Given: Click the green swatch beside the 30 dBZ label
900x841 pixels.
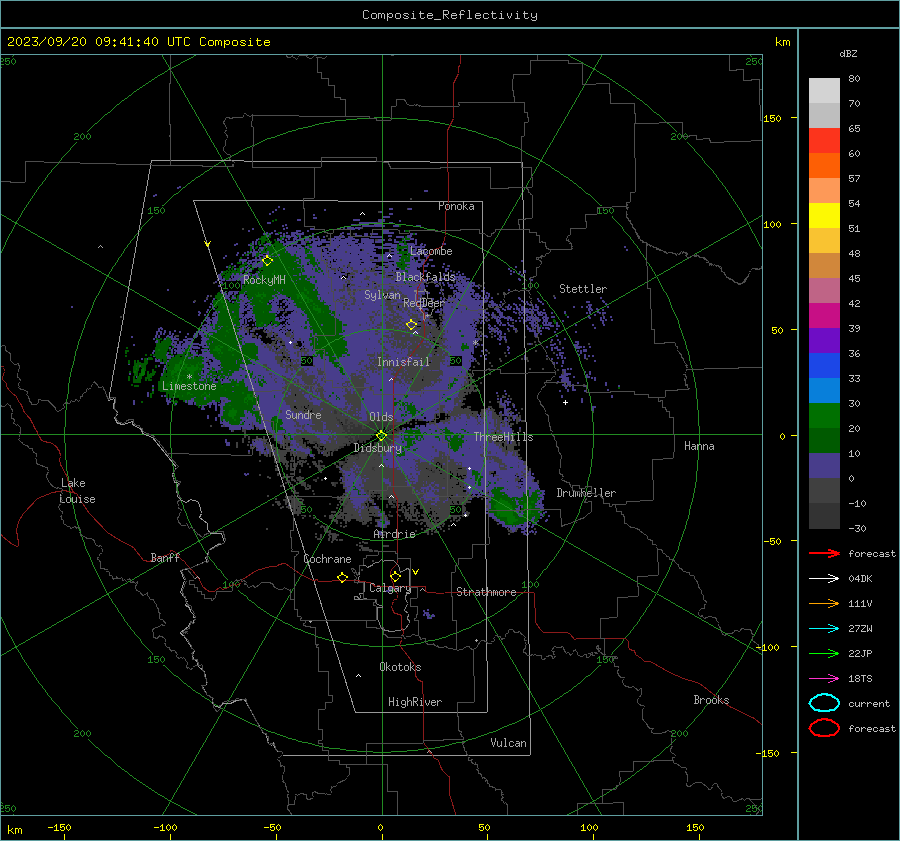Looking at the screenshot, I should (x=824, y=415).
